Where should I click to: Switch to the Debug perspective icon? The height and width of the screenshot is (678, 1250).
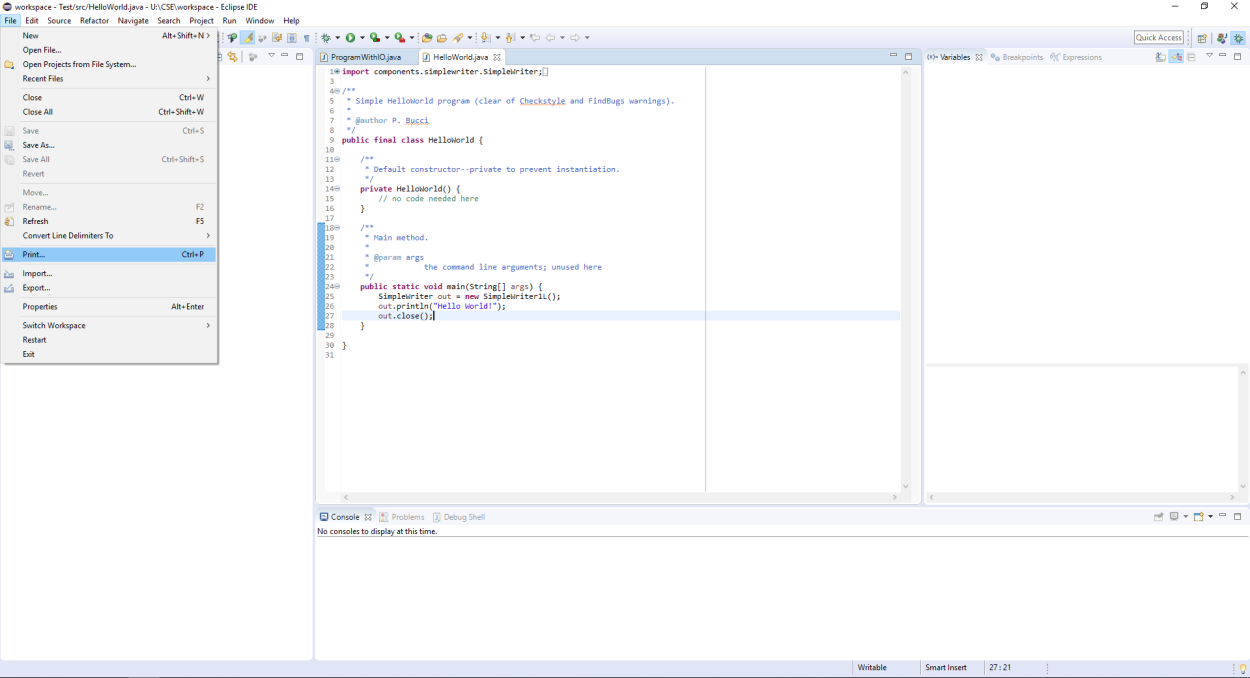pos(1238,38)
